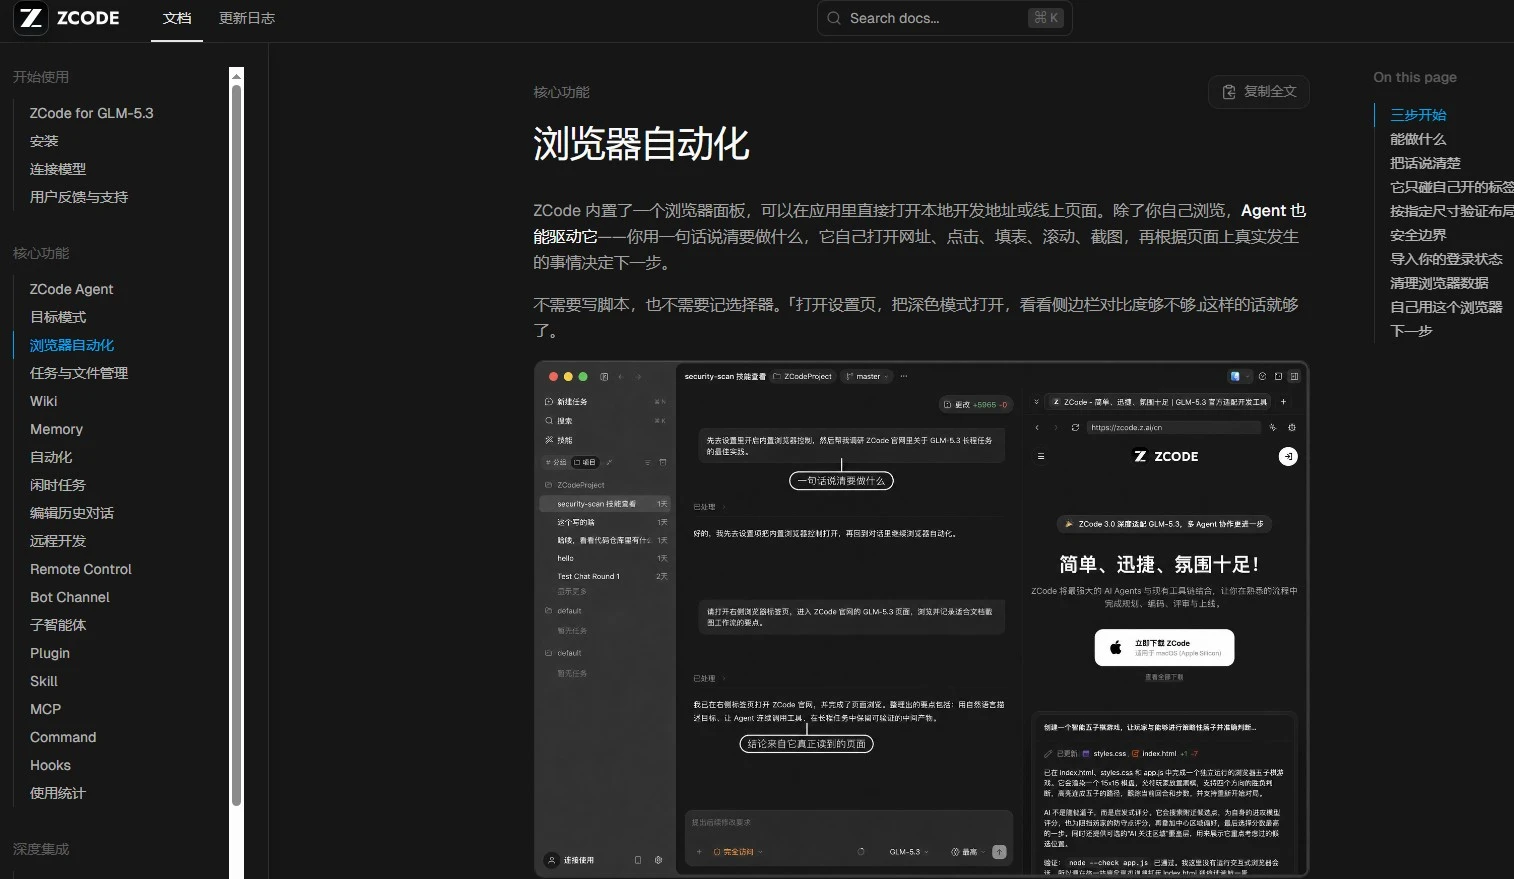Viewport: 1514px width, 879px height.
Task: Open the 目标模式 sidebar page
Action: (x=58, y=317)
